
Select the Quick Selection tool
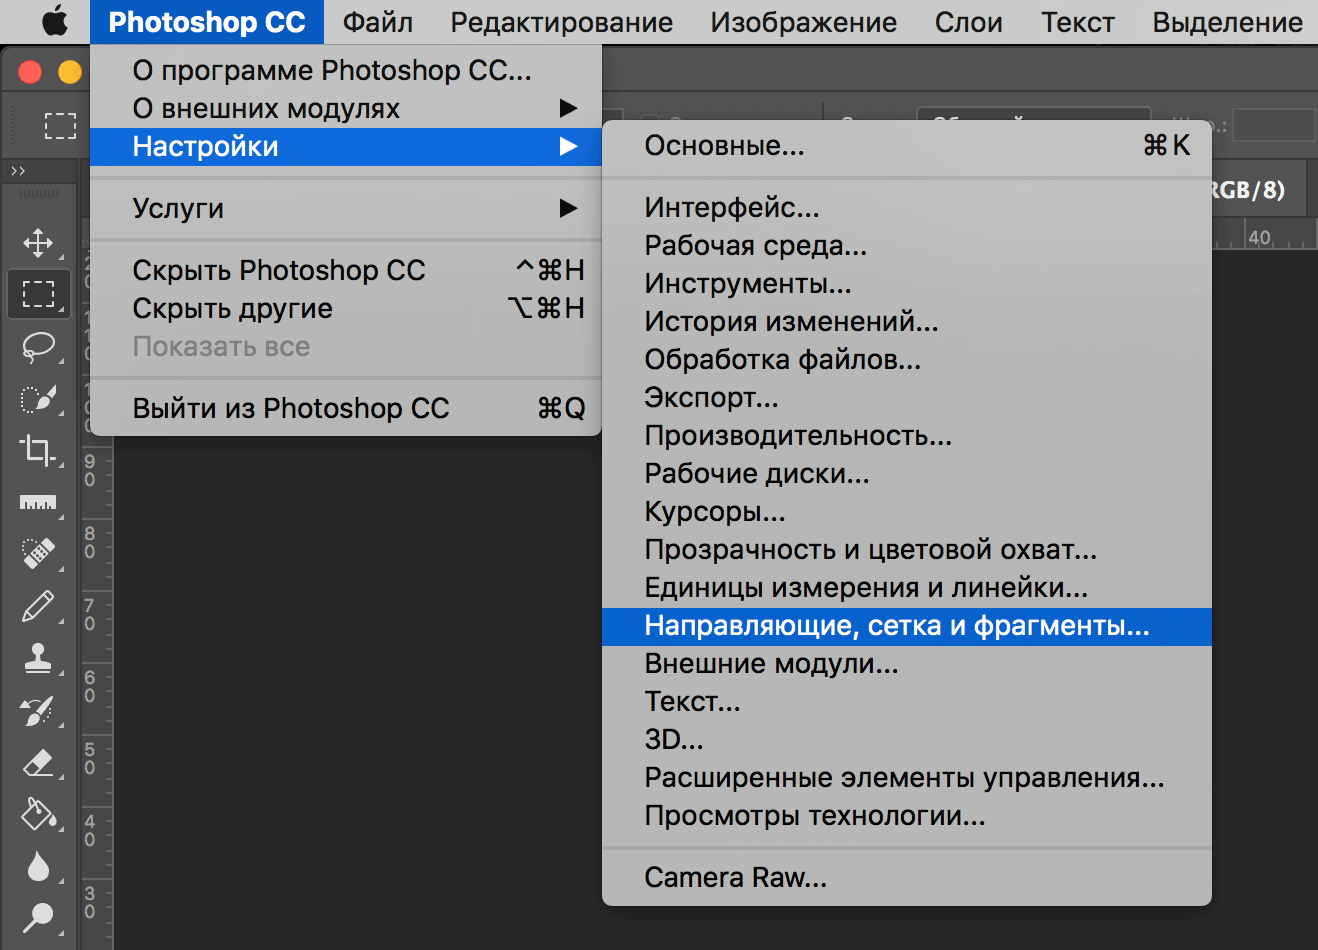click(x=38, y=398)
